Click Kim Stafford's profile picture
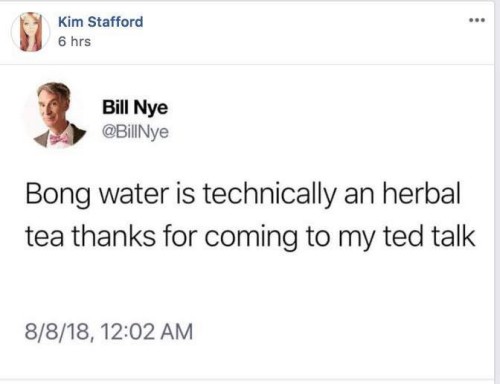Viewport: 500px width, 384px height. pyautogui.click(x=31, y=32)
